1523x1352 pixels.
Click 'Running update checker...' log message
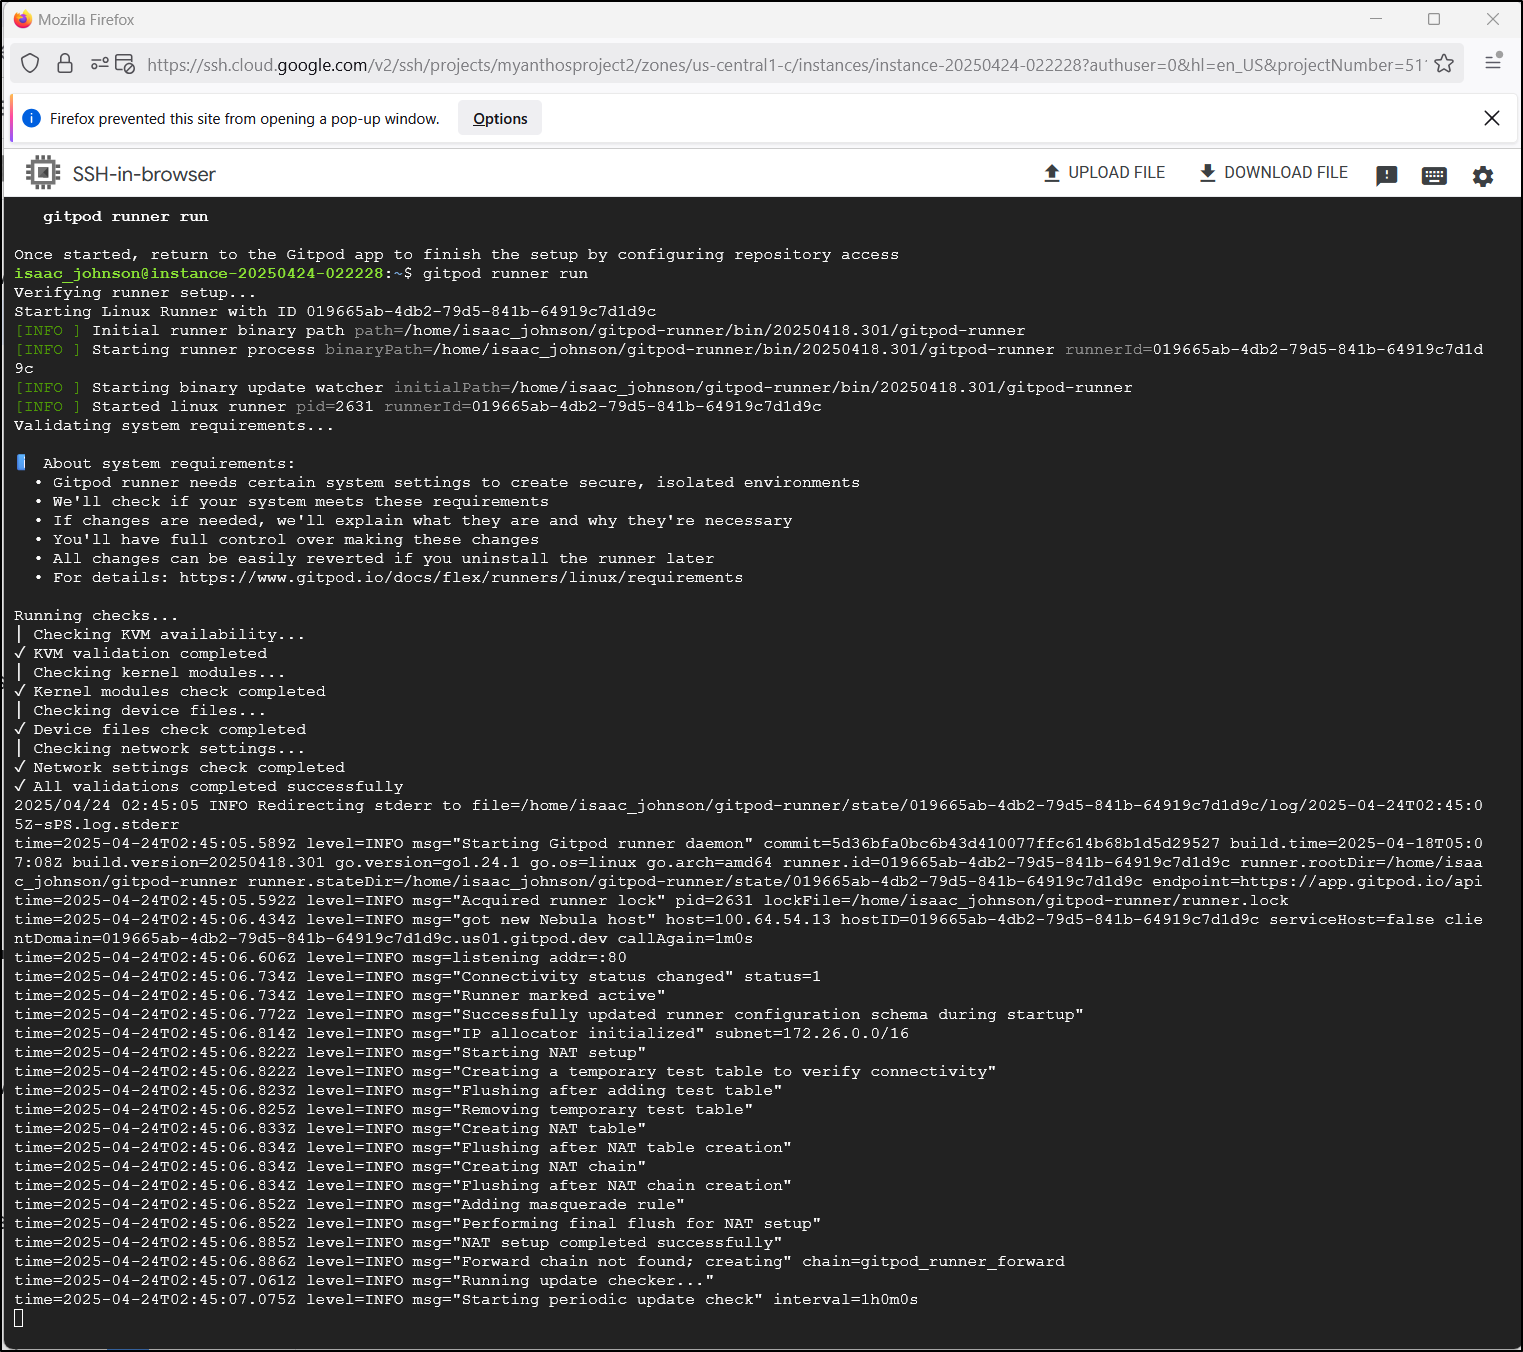click(x=583, y=1280)
